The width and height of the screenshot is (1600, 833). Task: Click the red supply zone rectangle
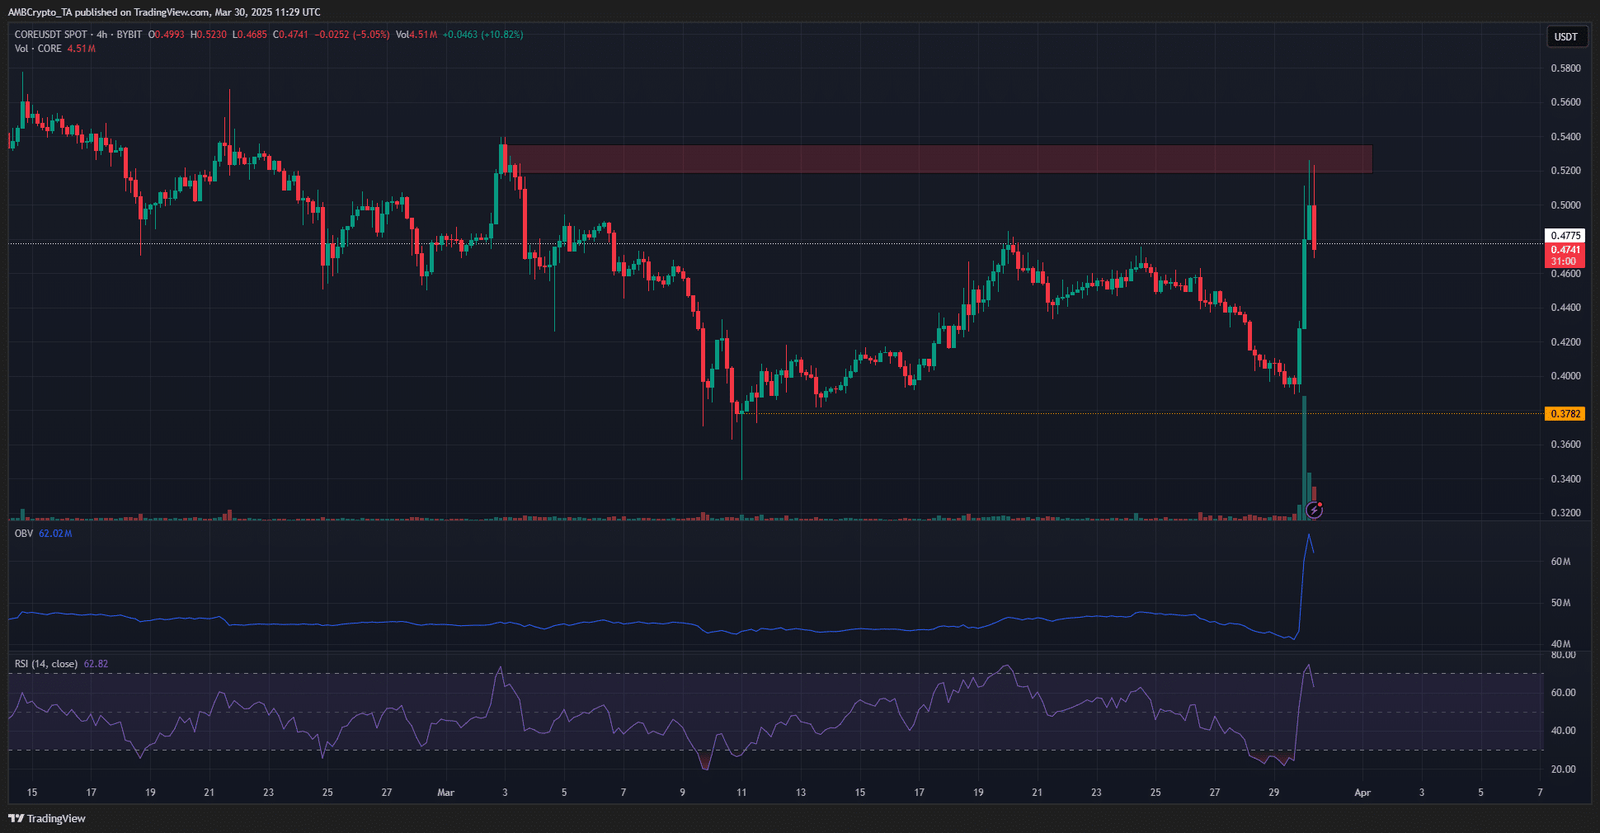pos(938,159)
